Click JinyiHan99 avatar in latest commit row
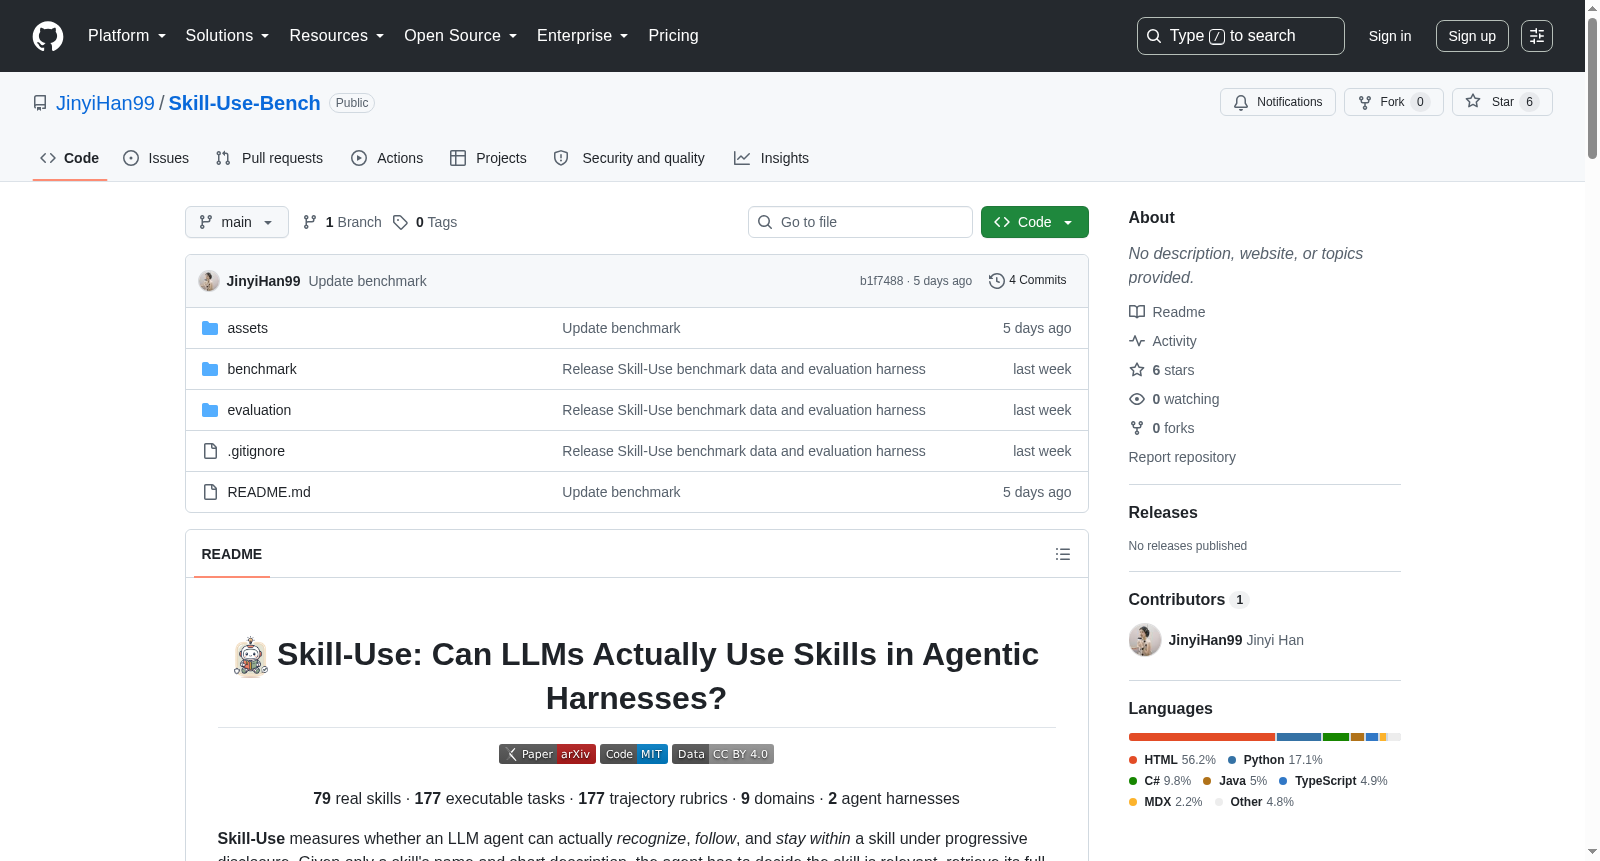 (209, 281)
